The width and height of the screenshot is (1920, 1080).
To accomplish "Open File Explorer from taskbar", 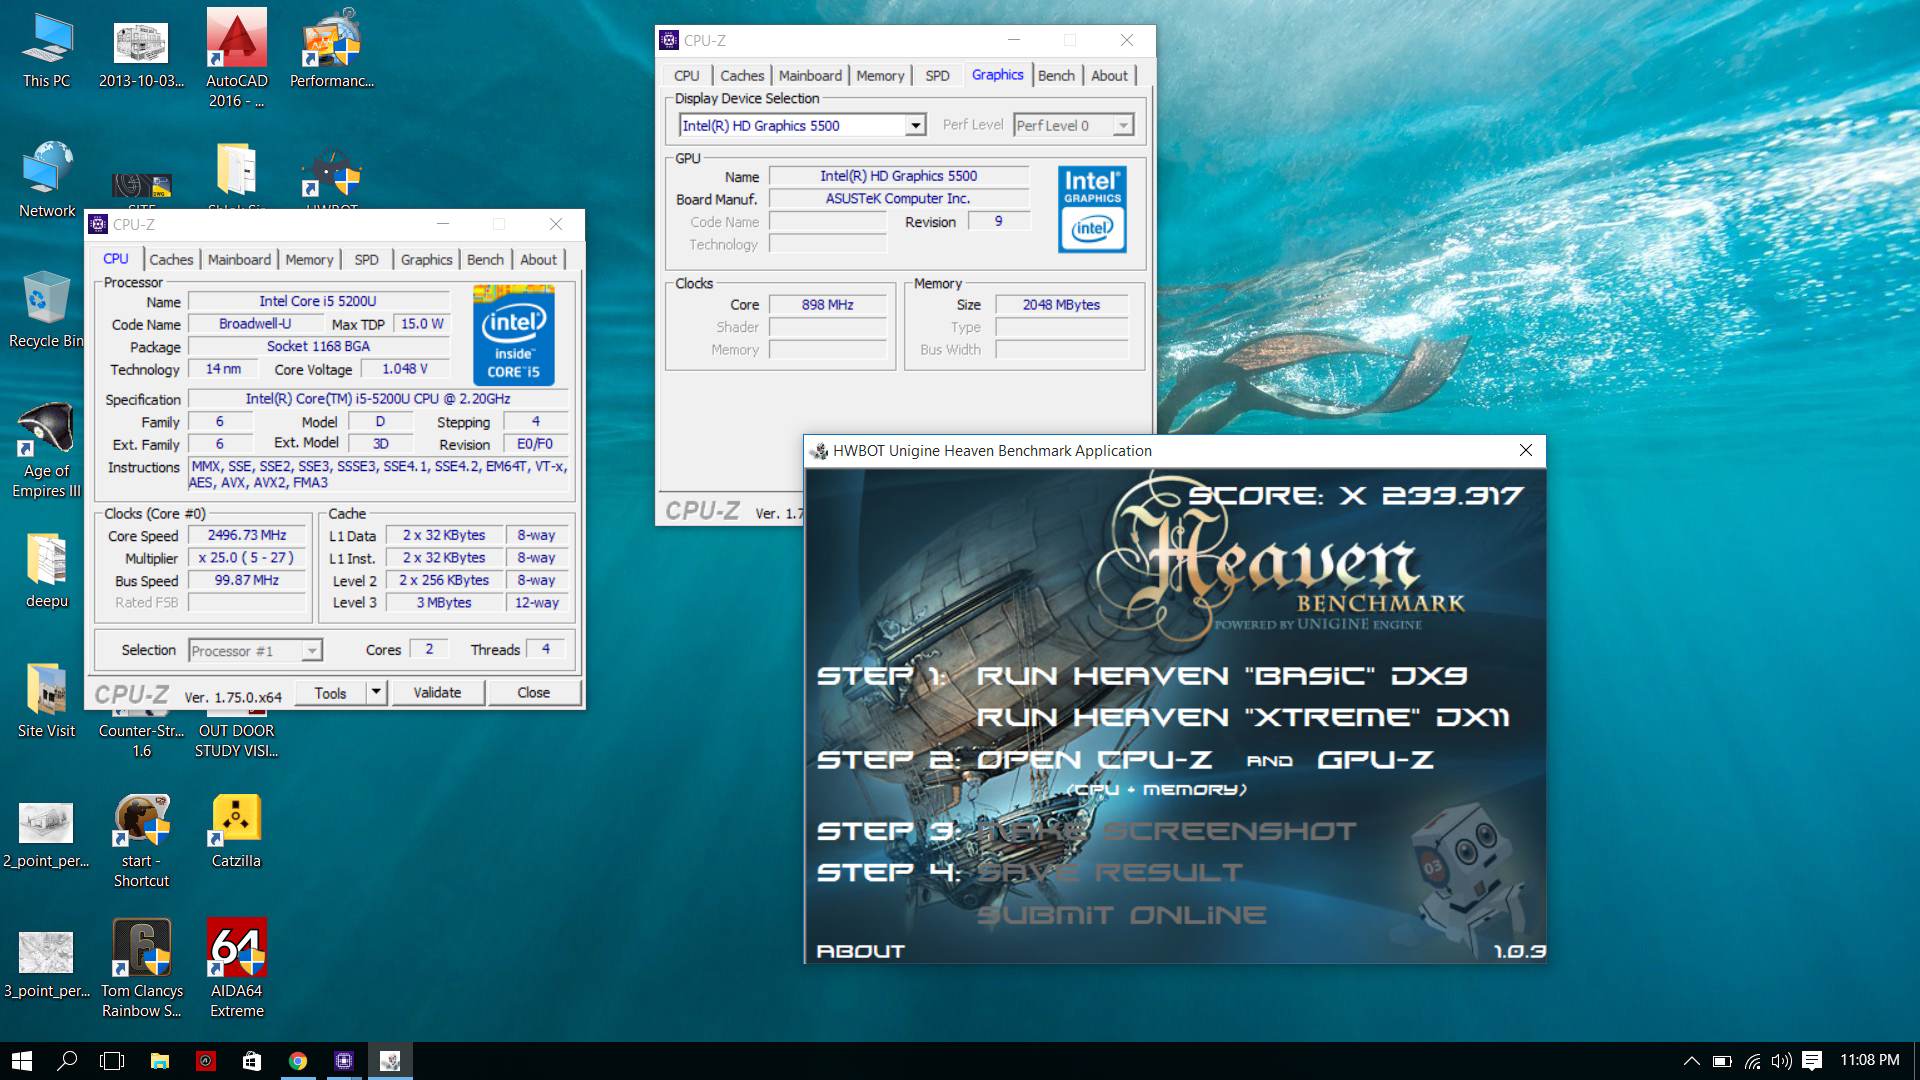I will click(159, 1061).
